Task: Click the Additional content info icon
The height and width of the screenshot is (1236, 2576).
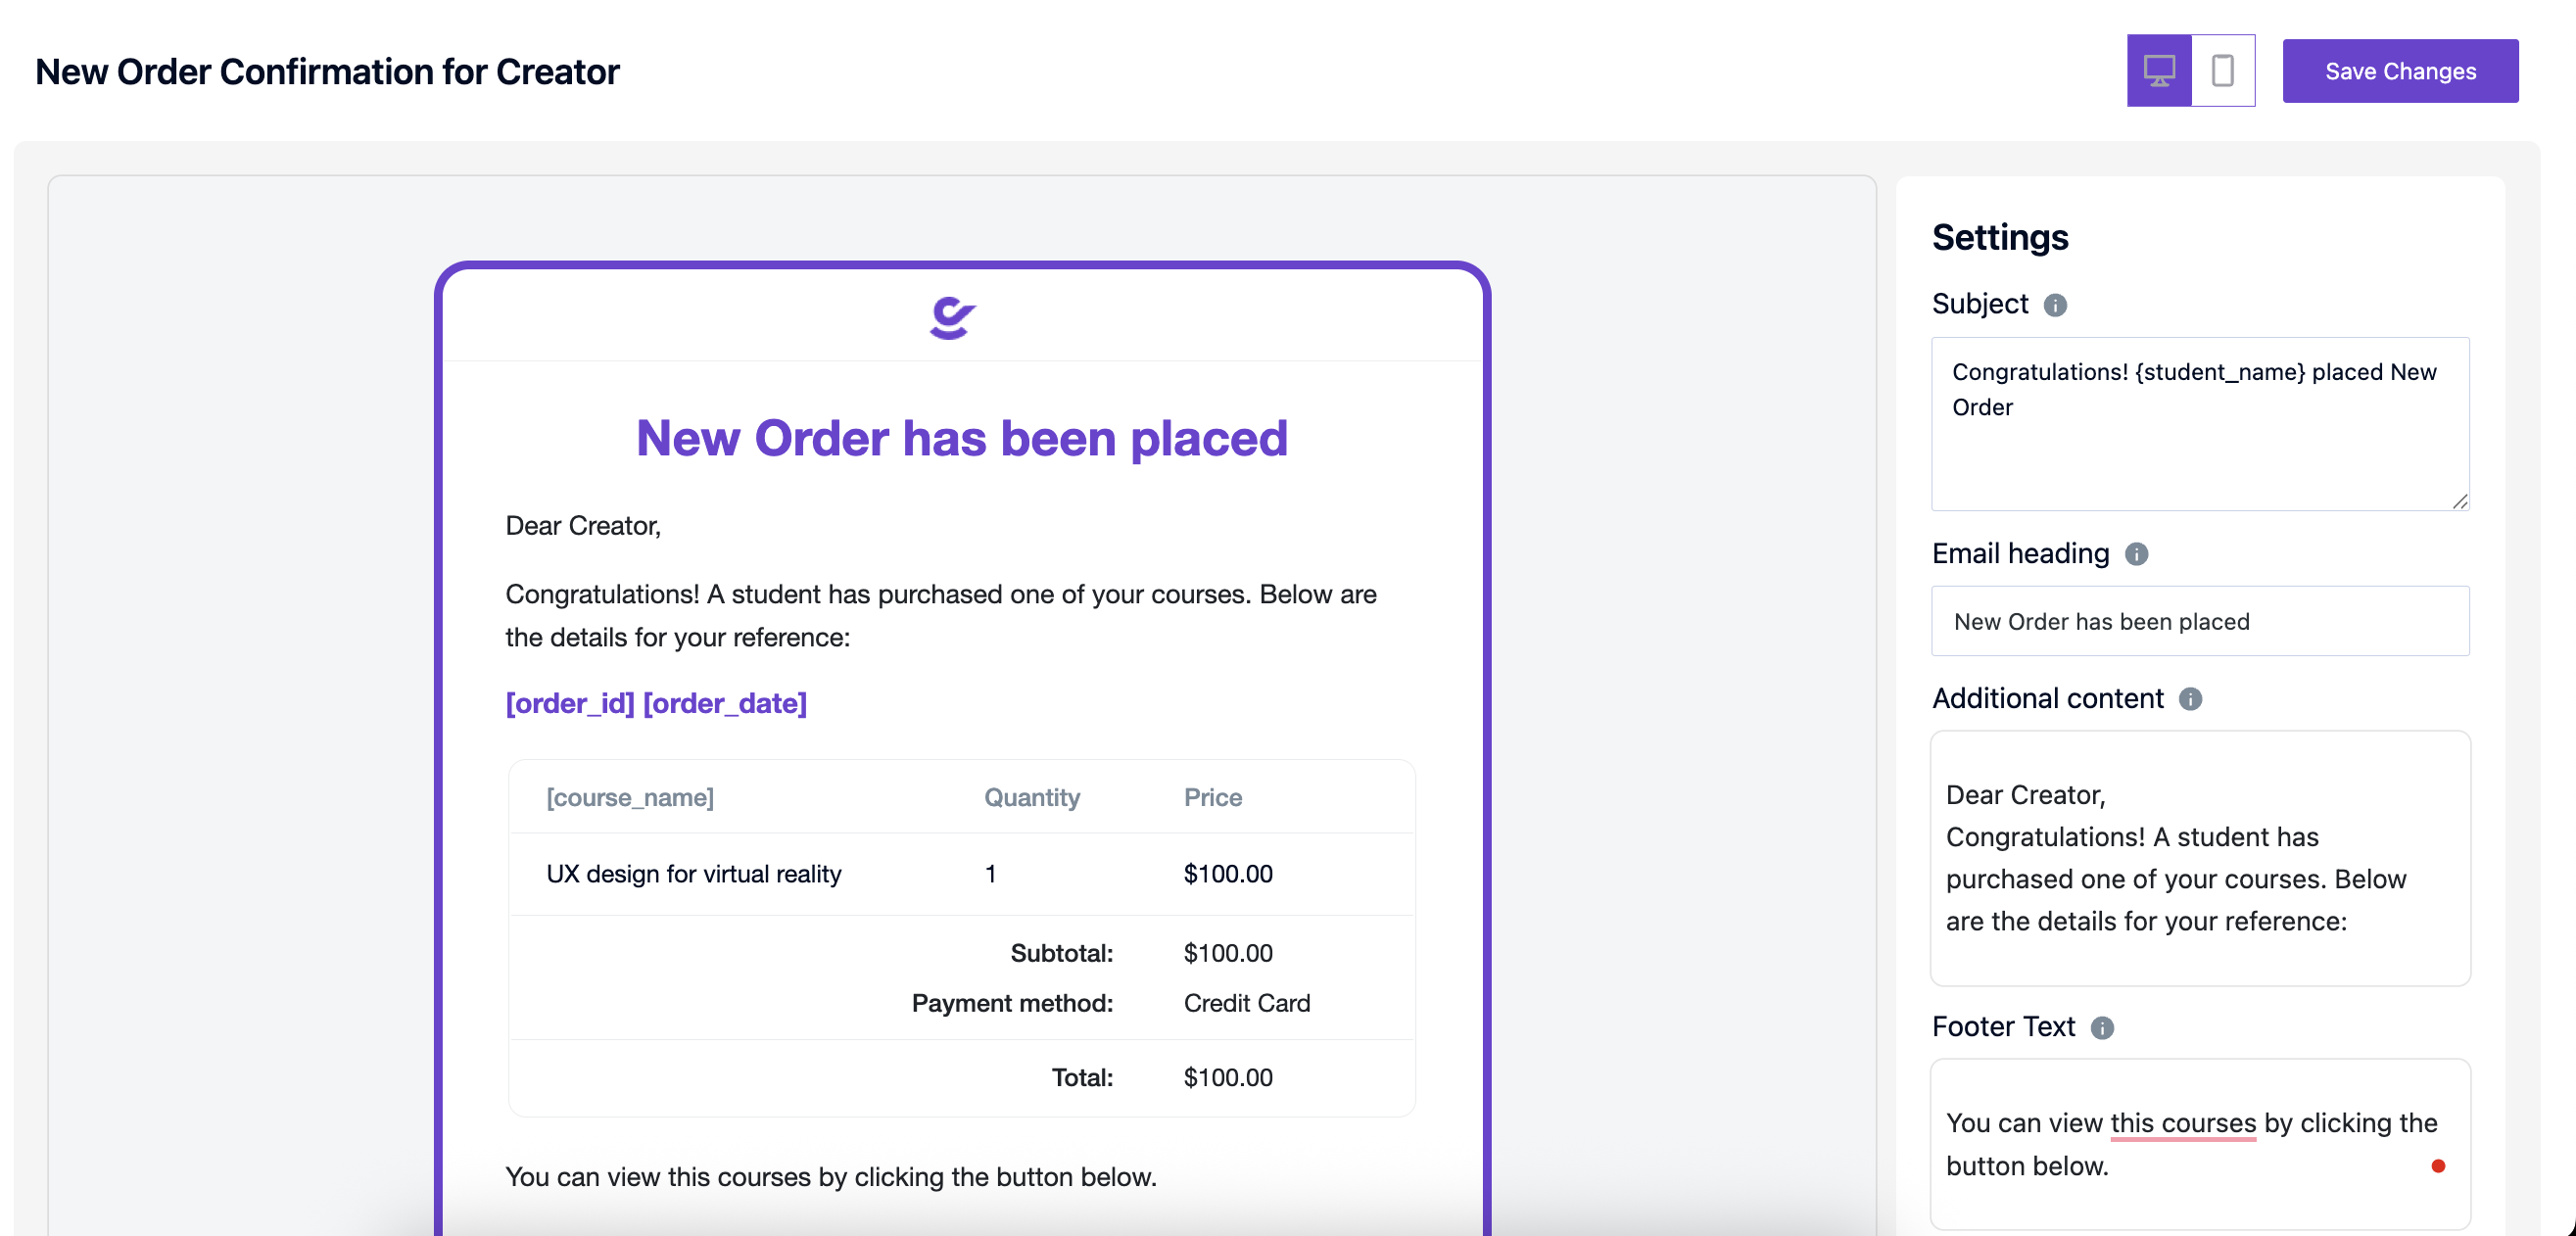Action: (x=2190, y=699)
